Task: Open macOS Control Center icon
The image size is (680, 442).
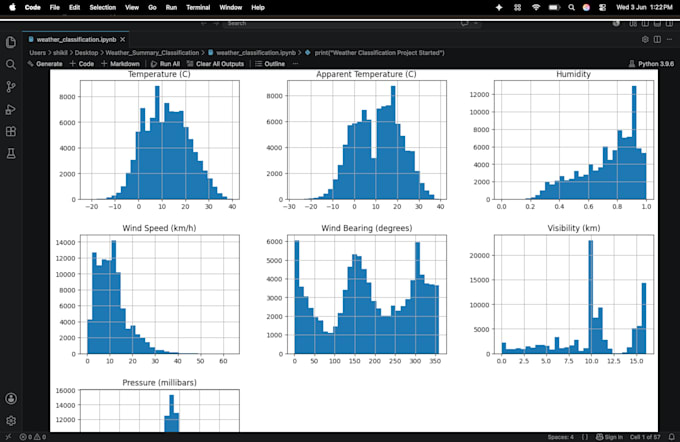Action: pyautogui.click(x=602, y=7)
